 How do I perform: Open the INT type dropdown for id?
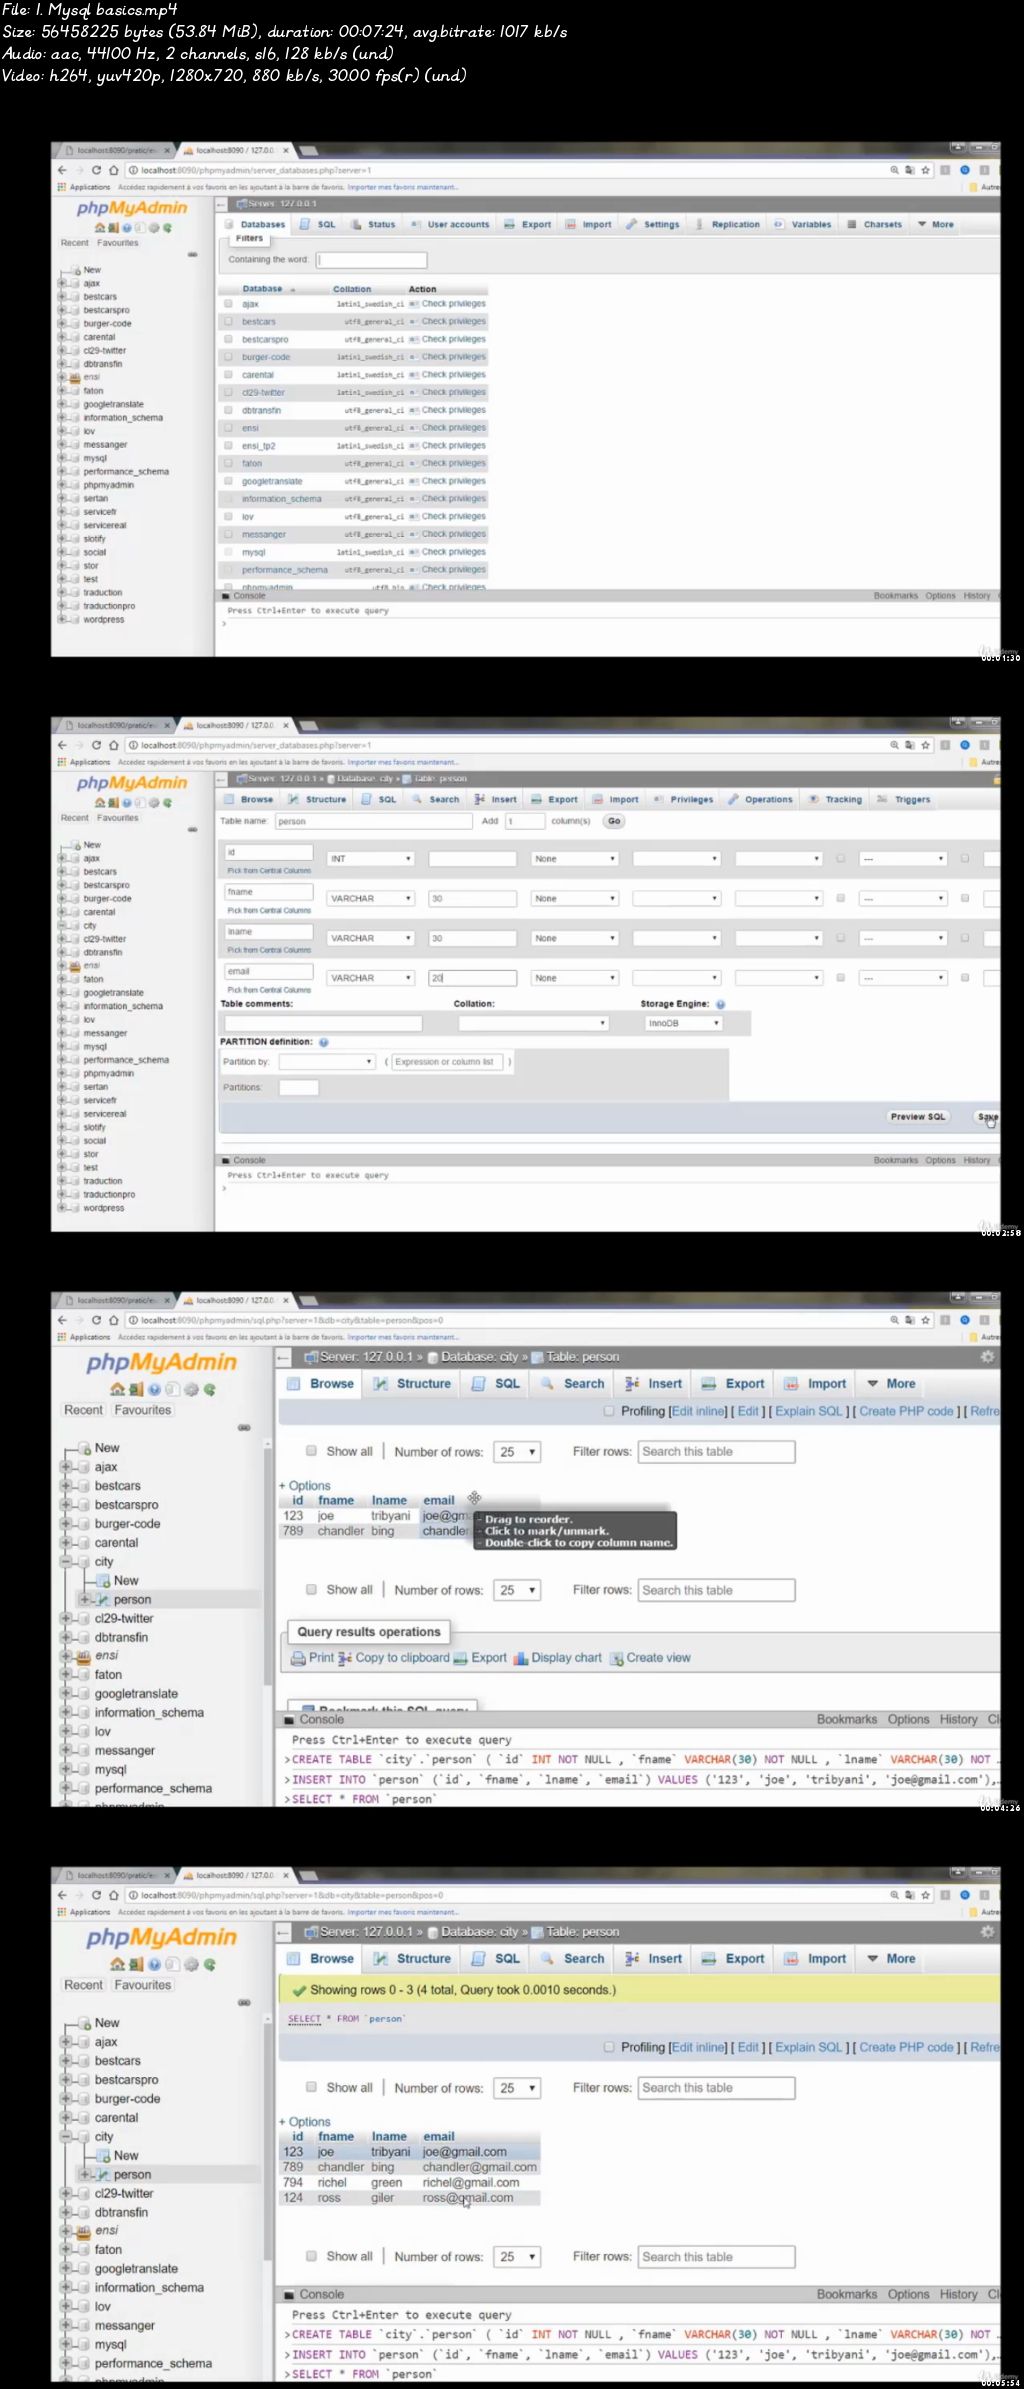tap(370, 859)
